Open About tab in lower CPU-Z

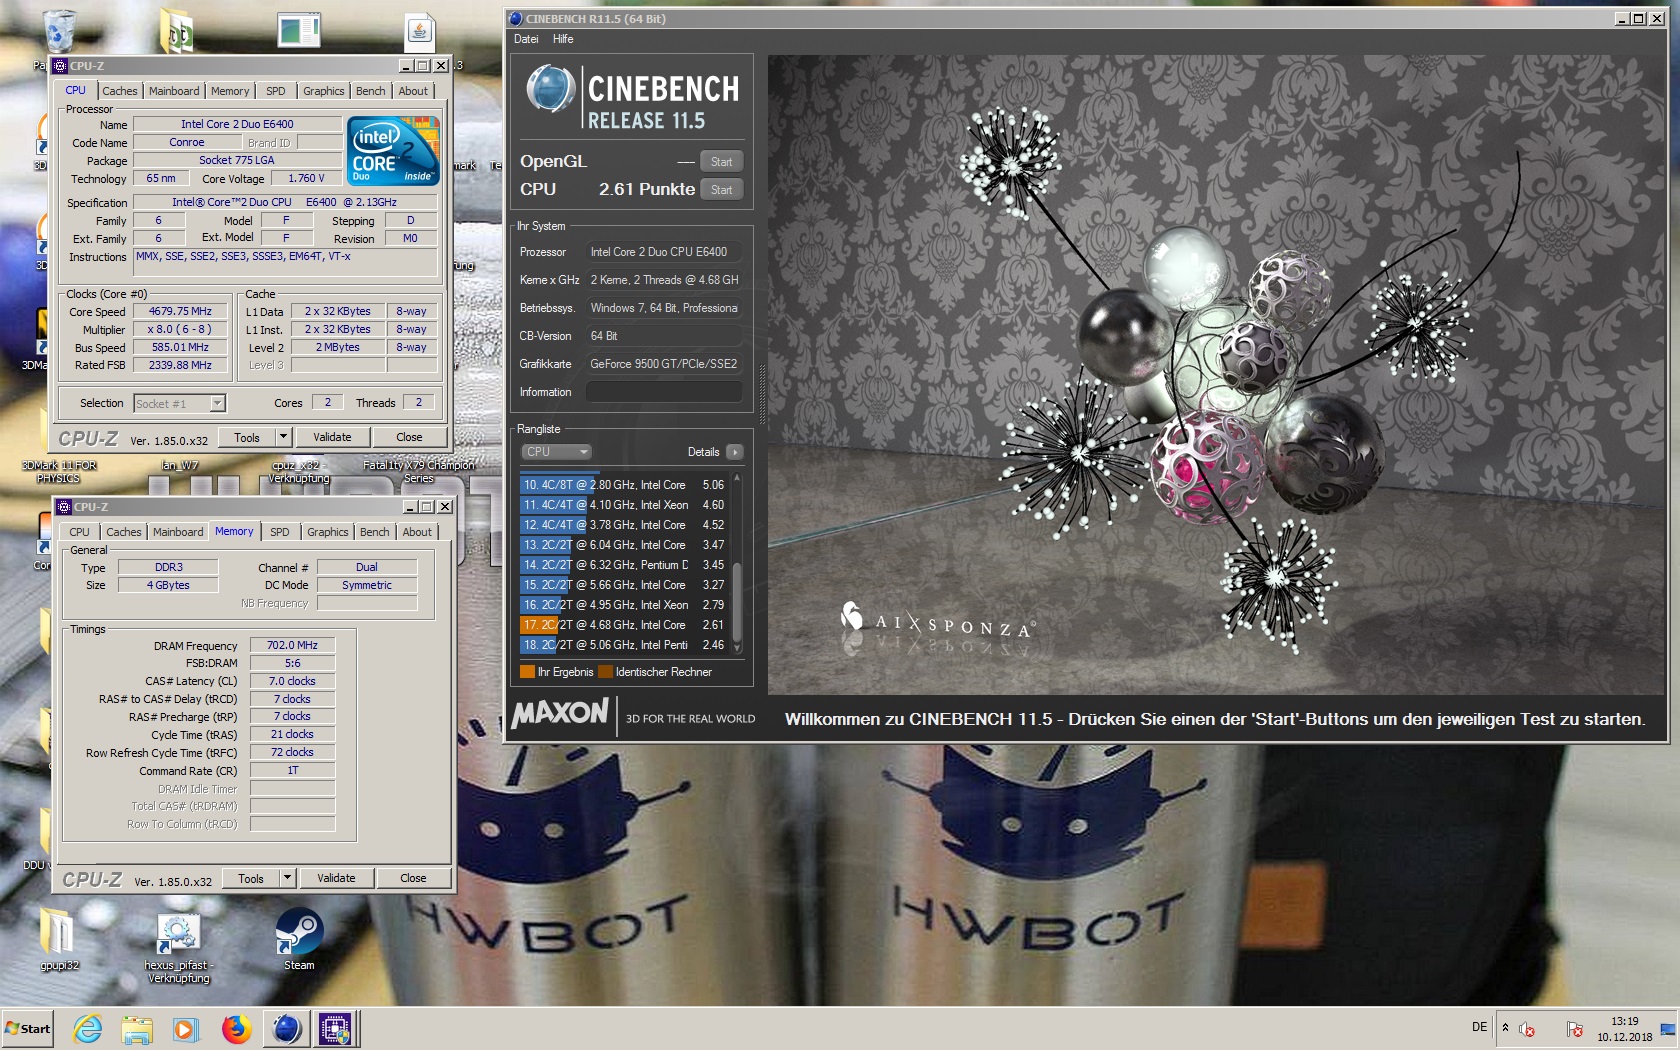417,532
